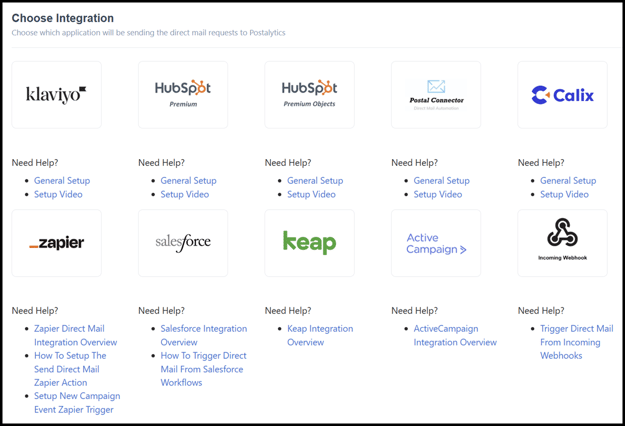Image resolution: width=625 pixels, height=426 pixels.
Task: Open Trigger Direct Mail From Incoming Webhooks link
Action: pyautogui.click(x=577, y=342)
